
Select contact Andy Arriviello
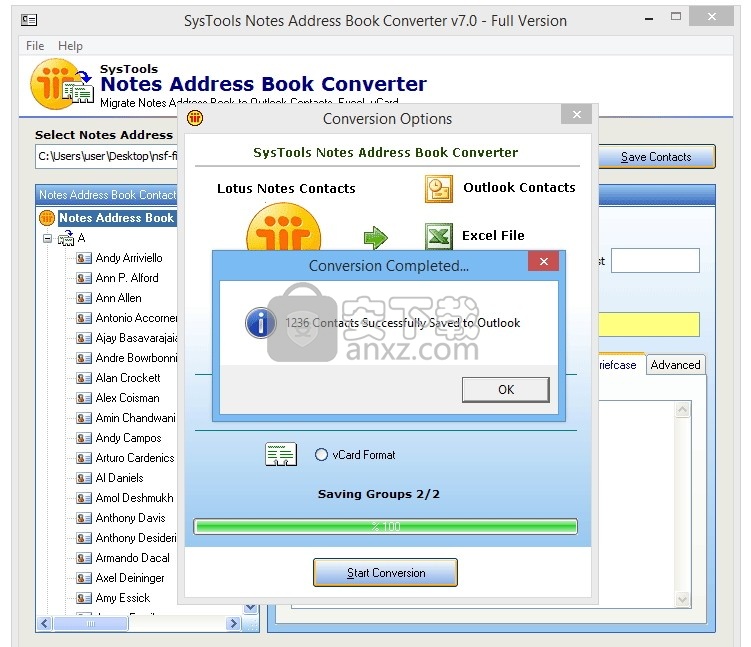tap(129, 258)
